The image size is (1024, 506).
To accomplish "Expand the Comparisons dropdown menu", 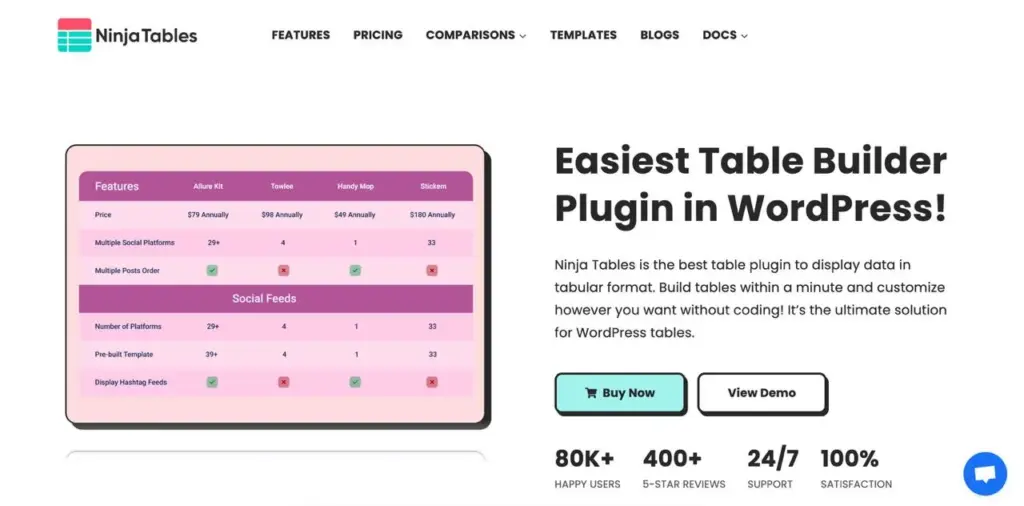I will coord(476,35).
